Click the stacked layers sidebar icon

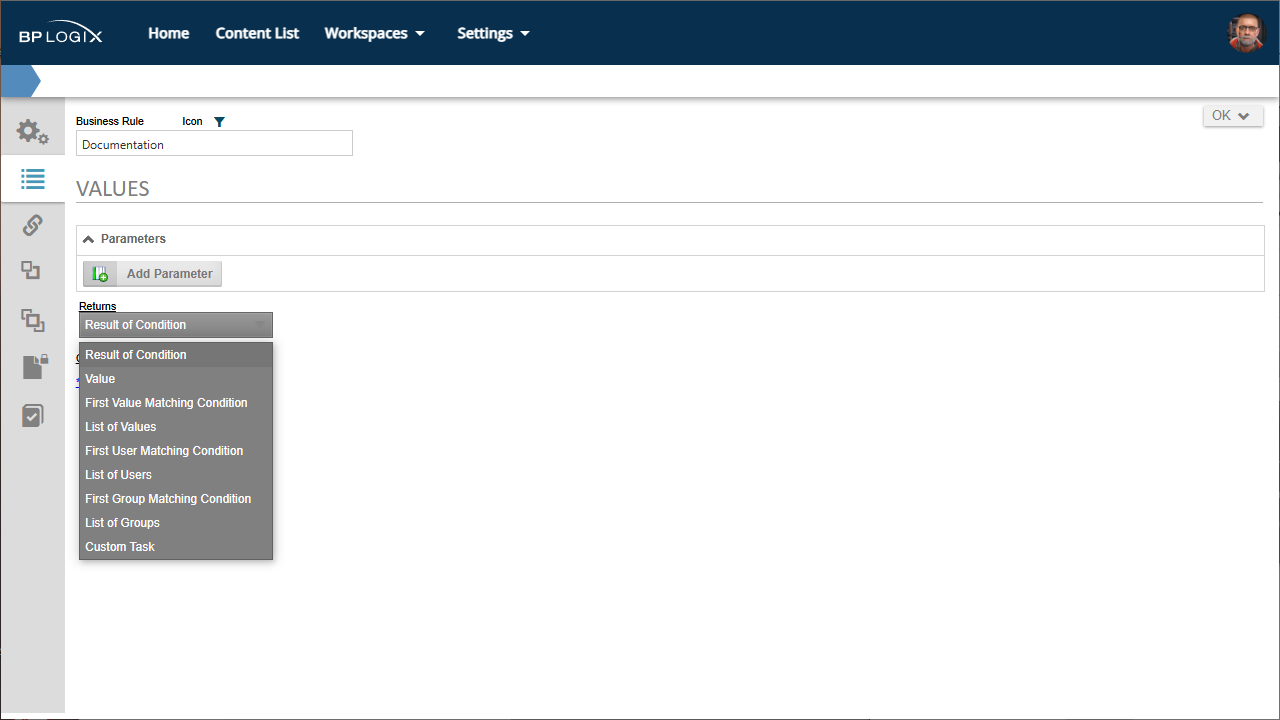(x=32, y=320)
